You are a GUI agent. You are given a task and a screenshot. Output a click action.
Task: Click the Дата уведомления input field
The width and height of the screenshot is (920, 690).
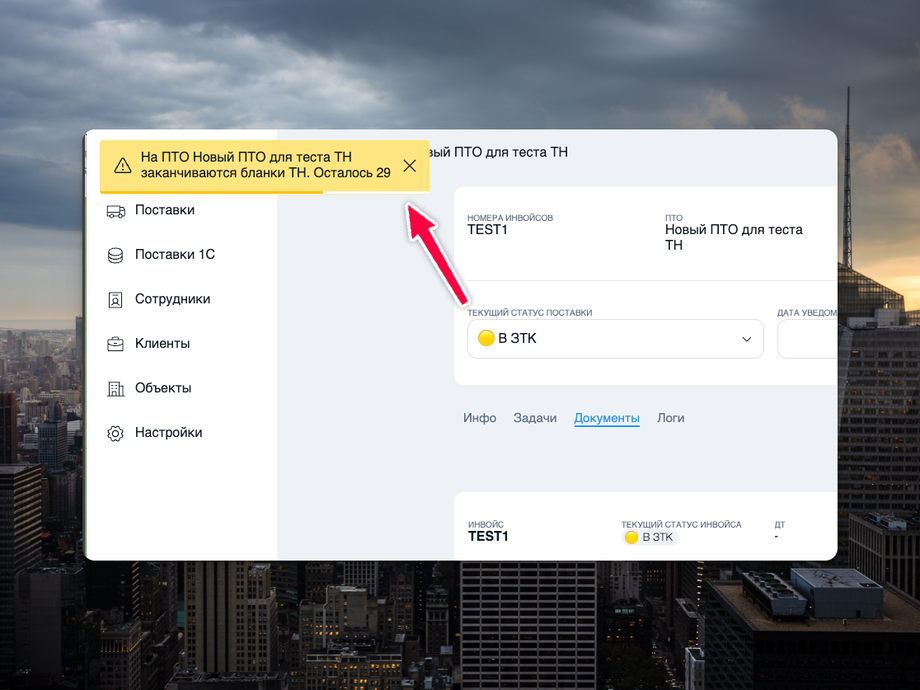pos(807,339)
